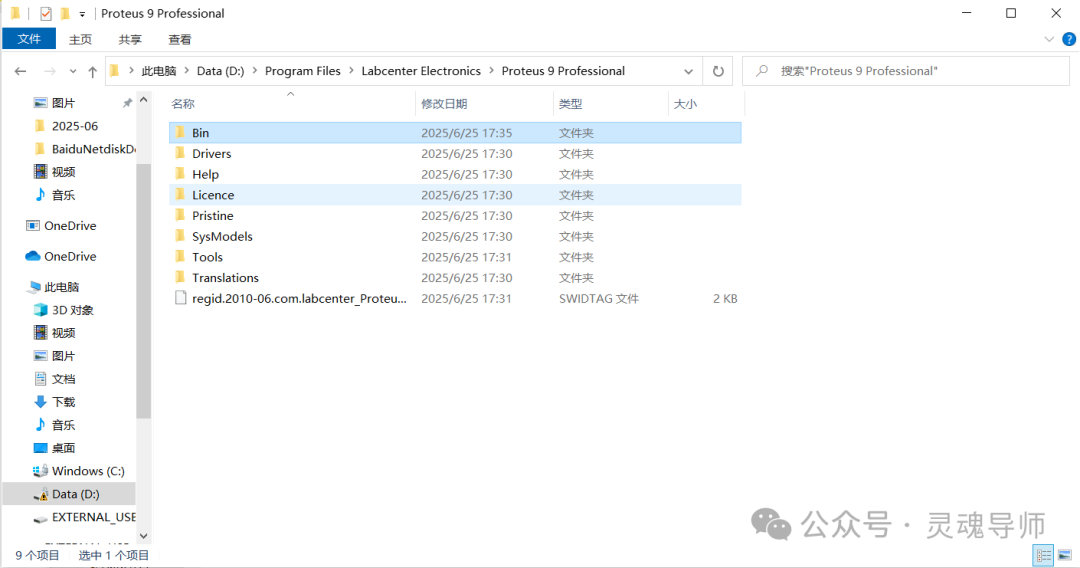This screenshot has height=568, width=1080.
Task: Click the search Proteus 9 Professional box
Action: click(905, 71)
